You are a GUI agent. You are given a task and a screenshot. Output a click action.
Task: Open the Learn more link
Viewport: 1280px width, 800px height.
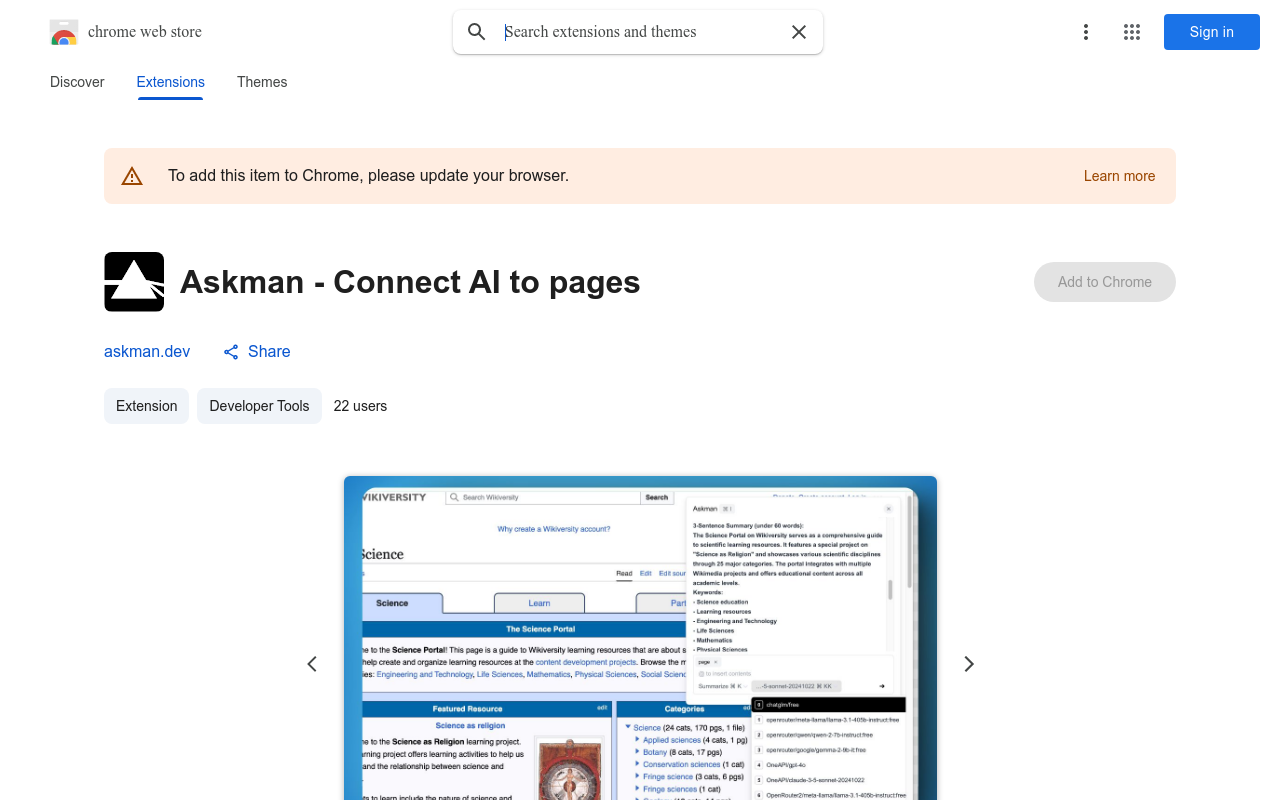coord(1119,176)
